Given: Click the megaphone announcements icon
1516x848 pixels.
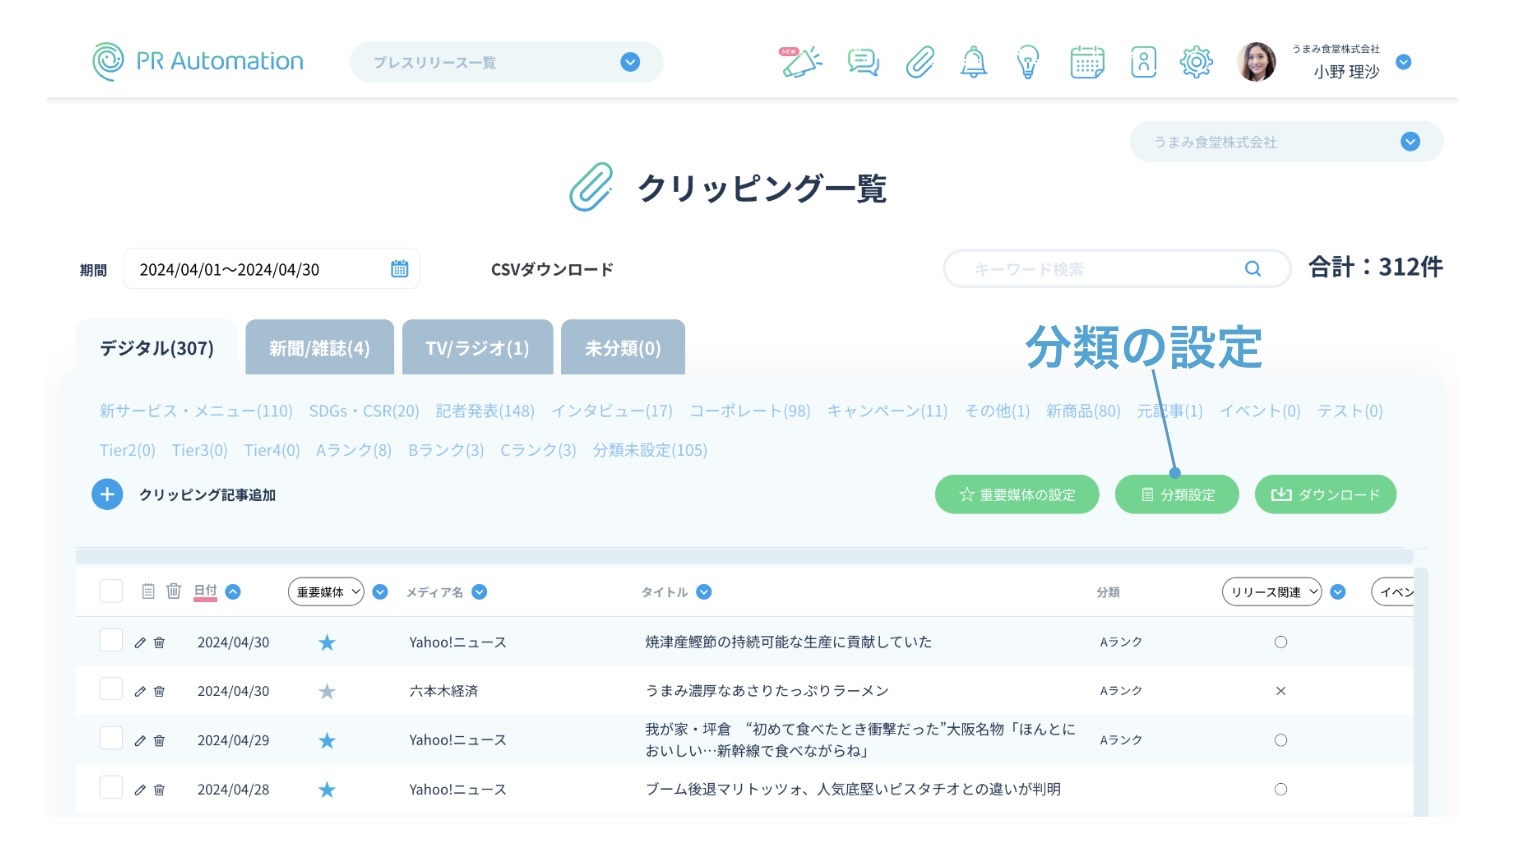Looking at the screenshot, I should 800,62.
